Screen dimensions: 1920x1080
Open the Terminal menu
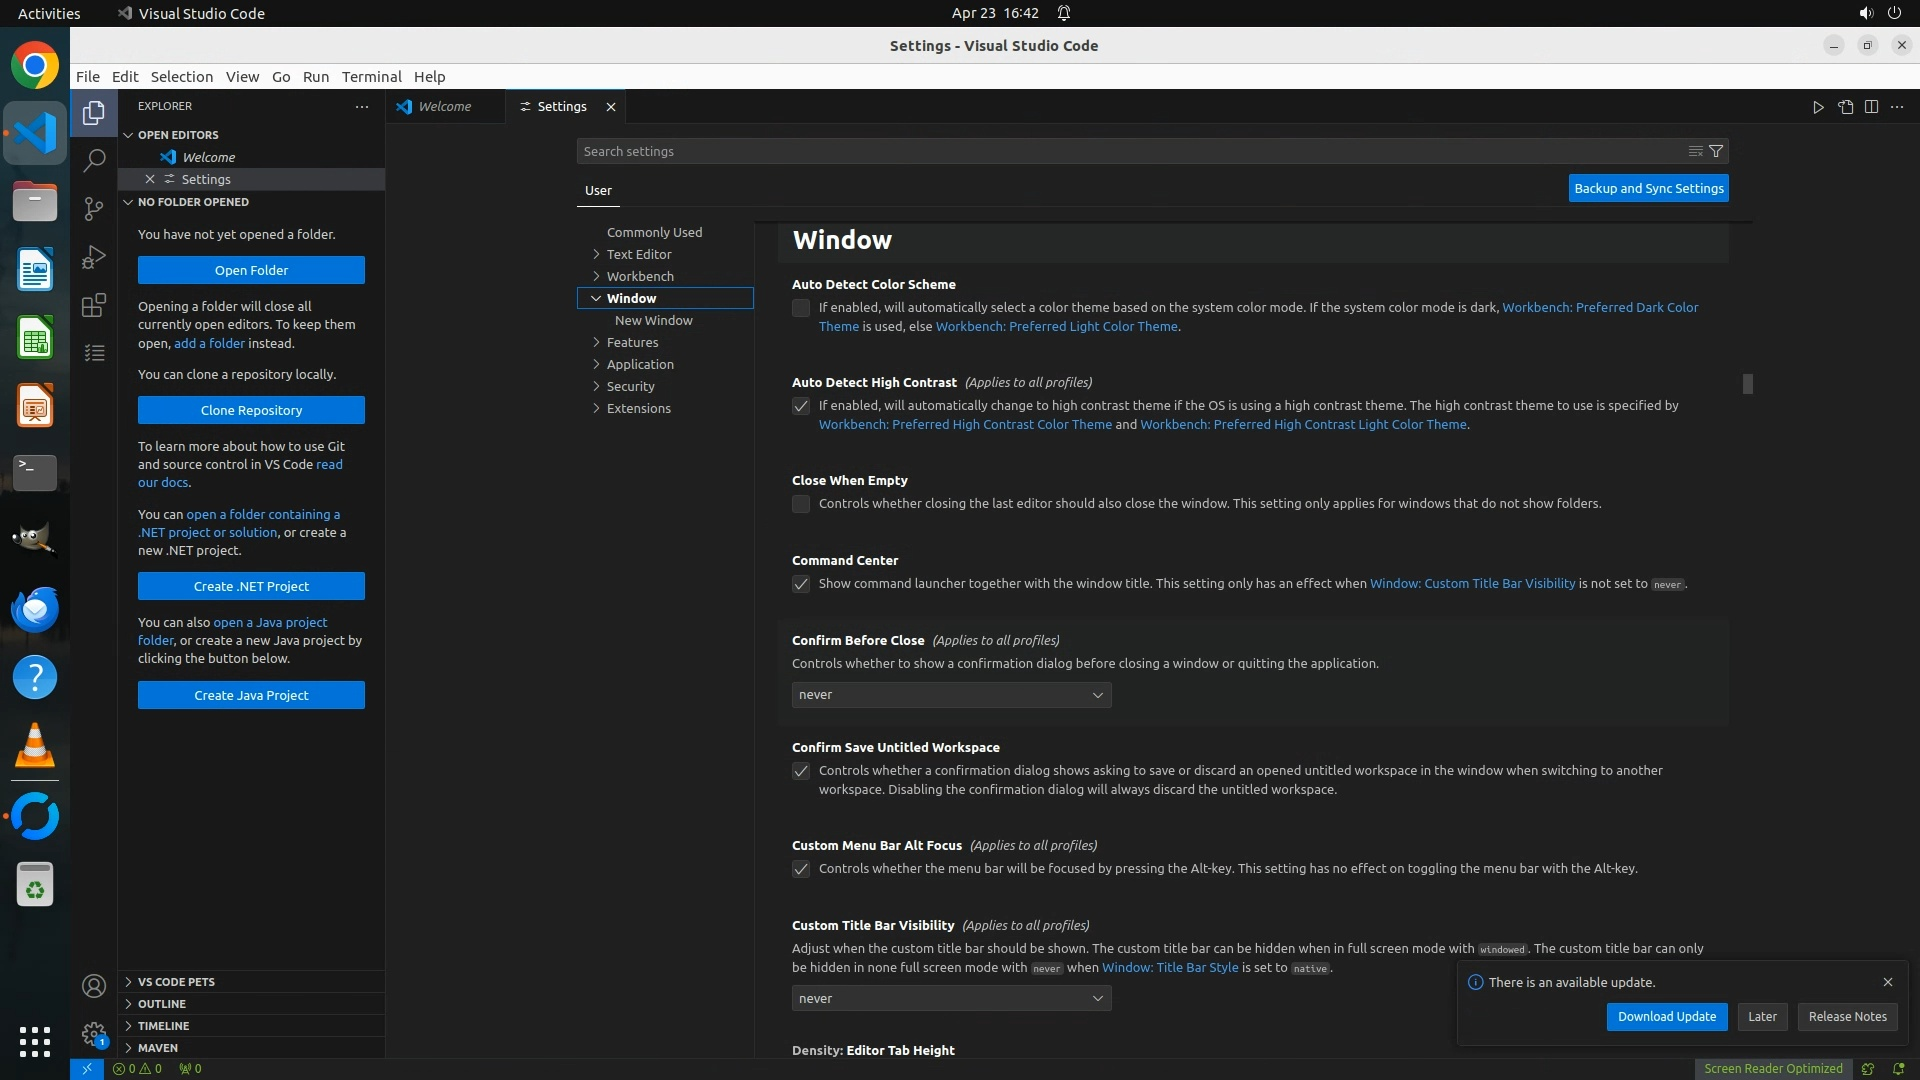(371, 76)
